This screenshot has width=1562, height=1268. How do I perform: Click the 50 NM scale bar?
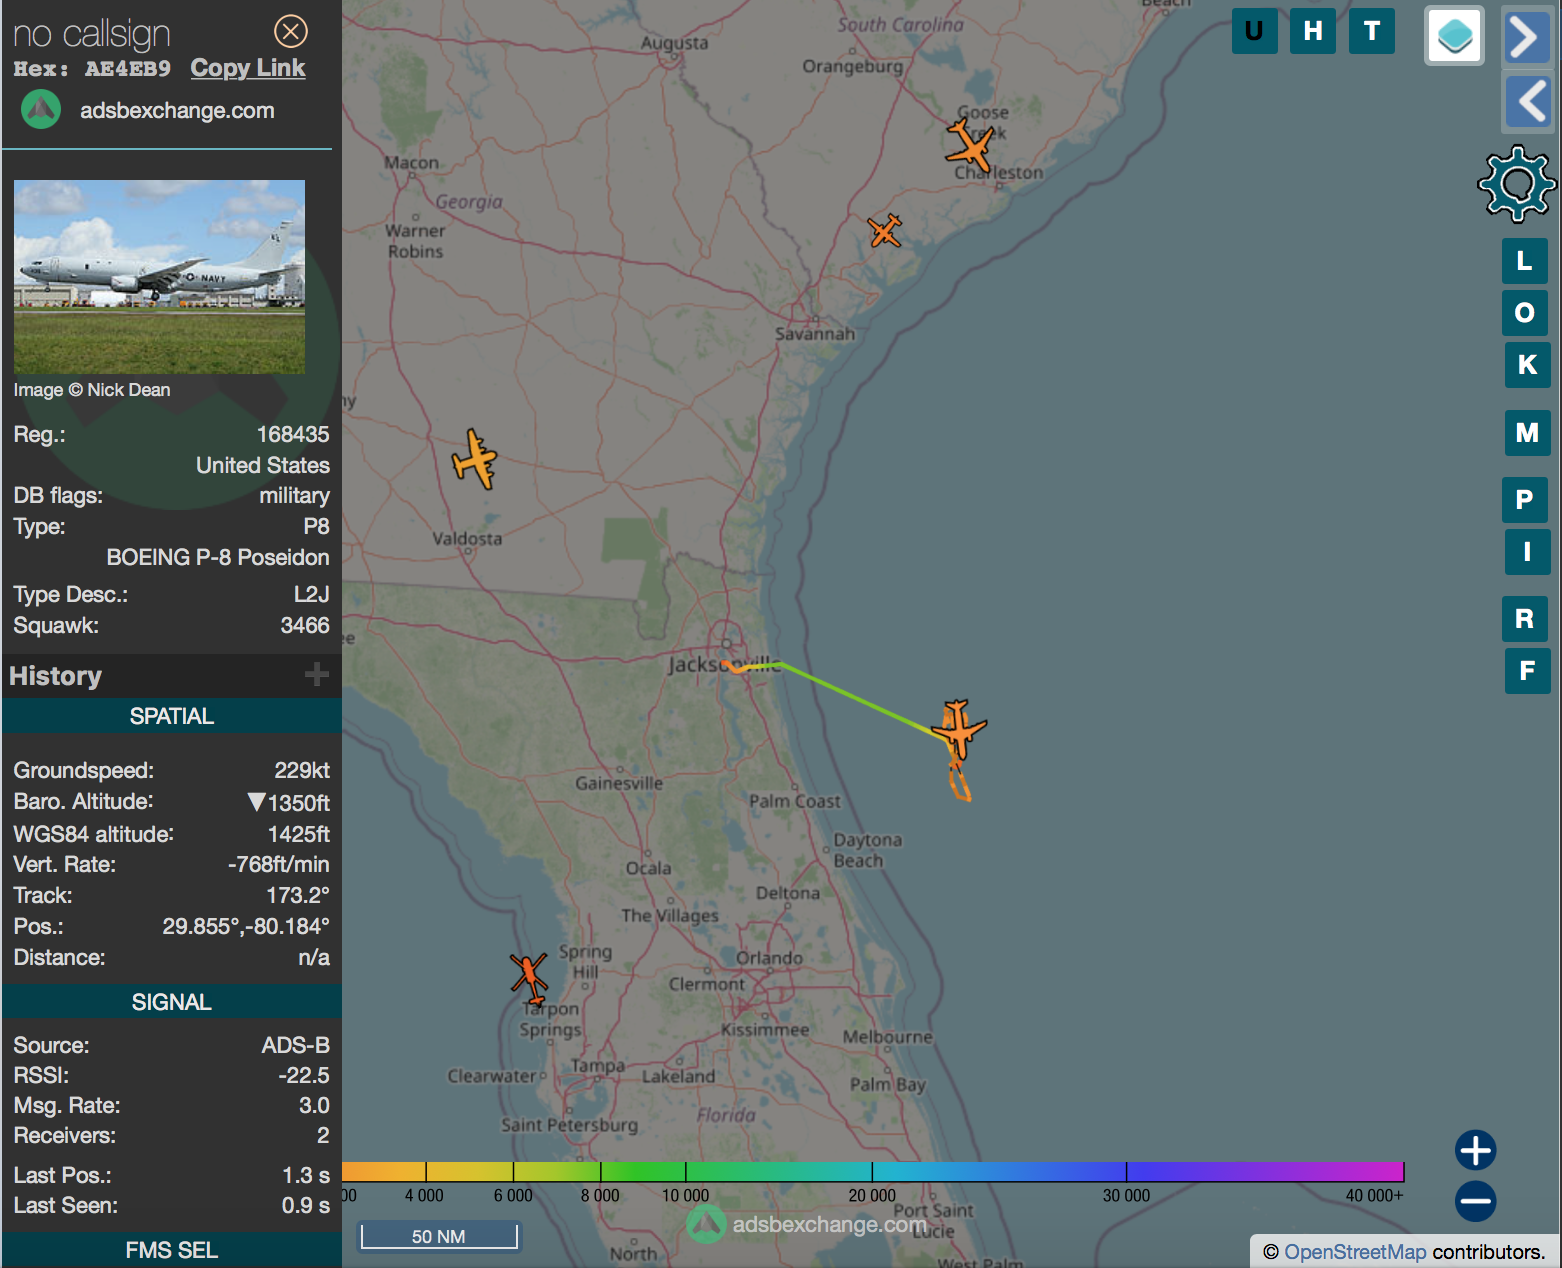click(439, 1236)
